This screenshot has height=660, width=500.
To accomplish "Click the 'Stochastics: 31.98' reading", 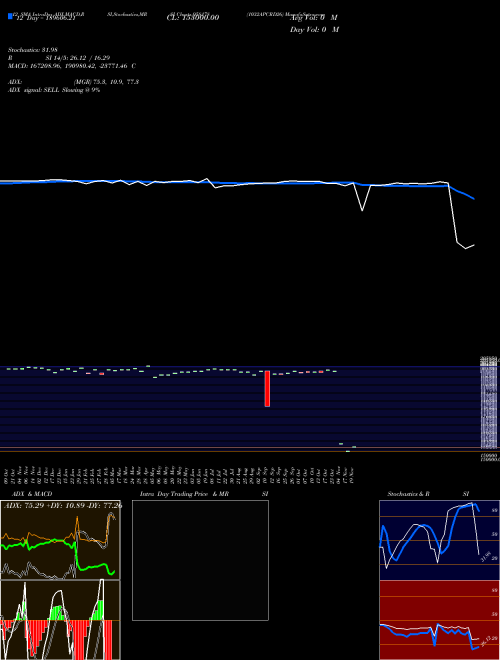I will (33, 50).
